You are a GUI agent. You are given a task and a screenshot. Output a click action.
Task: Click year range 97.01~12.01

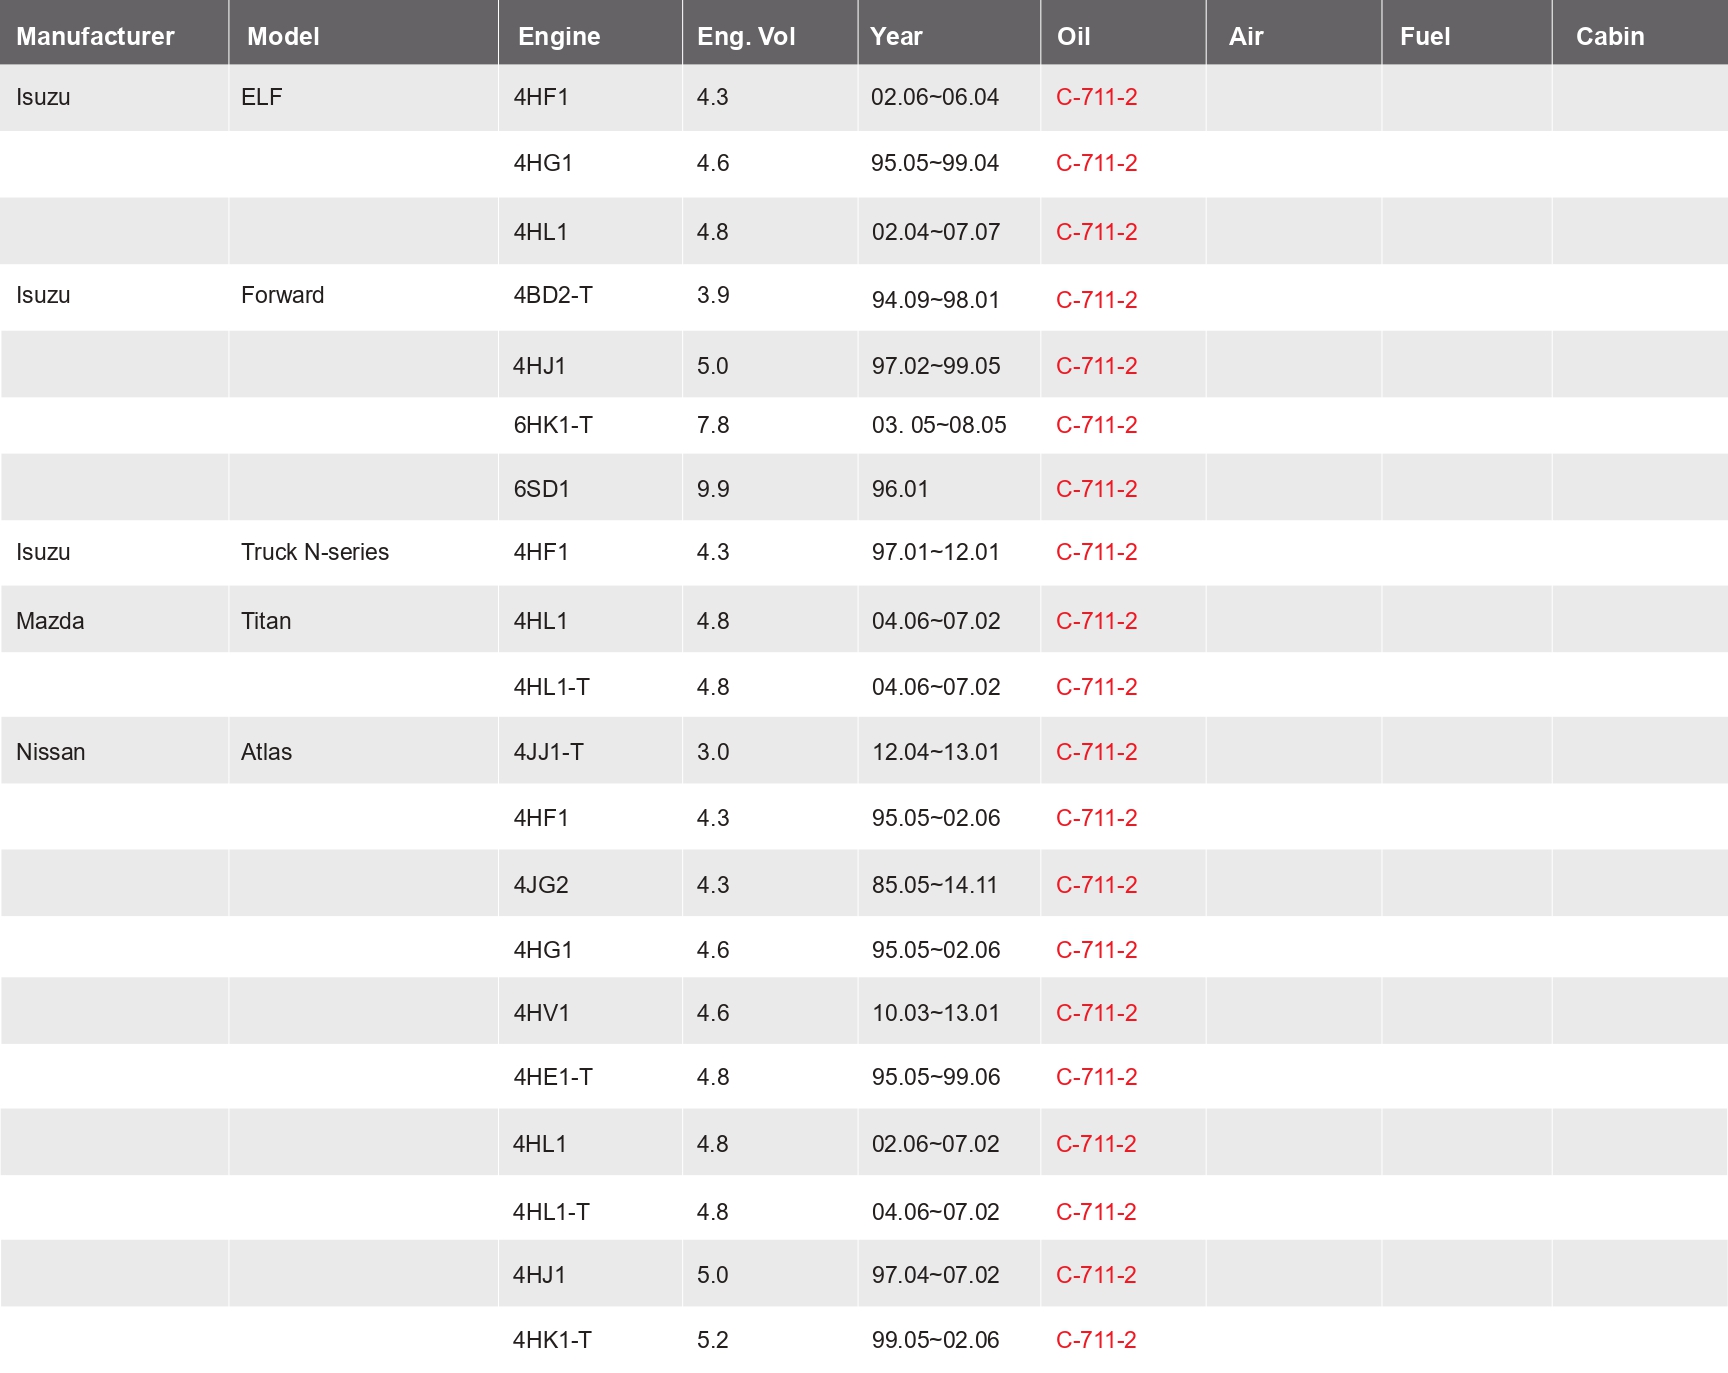click(x=936, y=552)
